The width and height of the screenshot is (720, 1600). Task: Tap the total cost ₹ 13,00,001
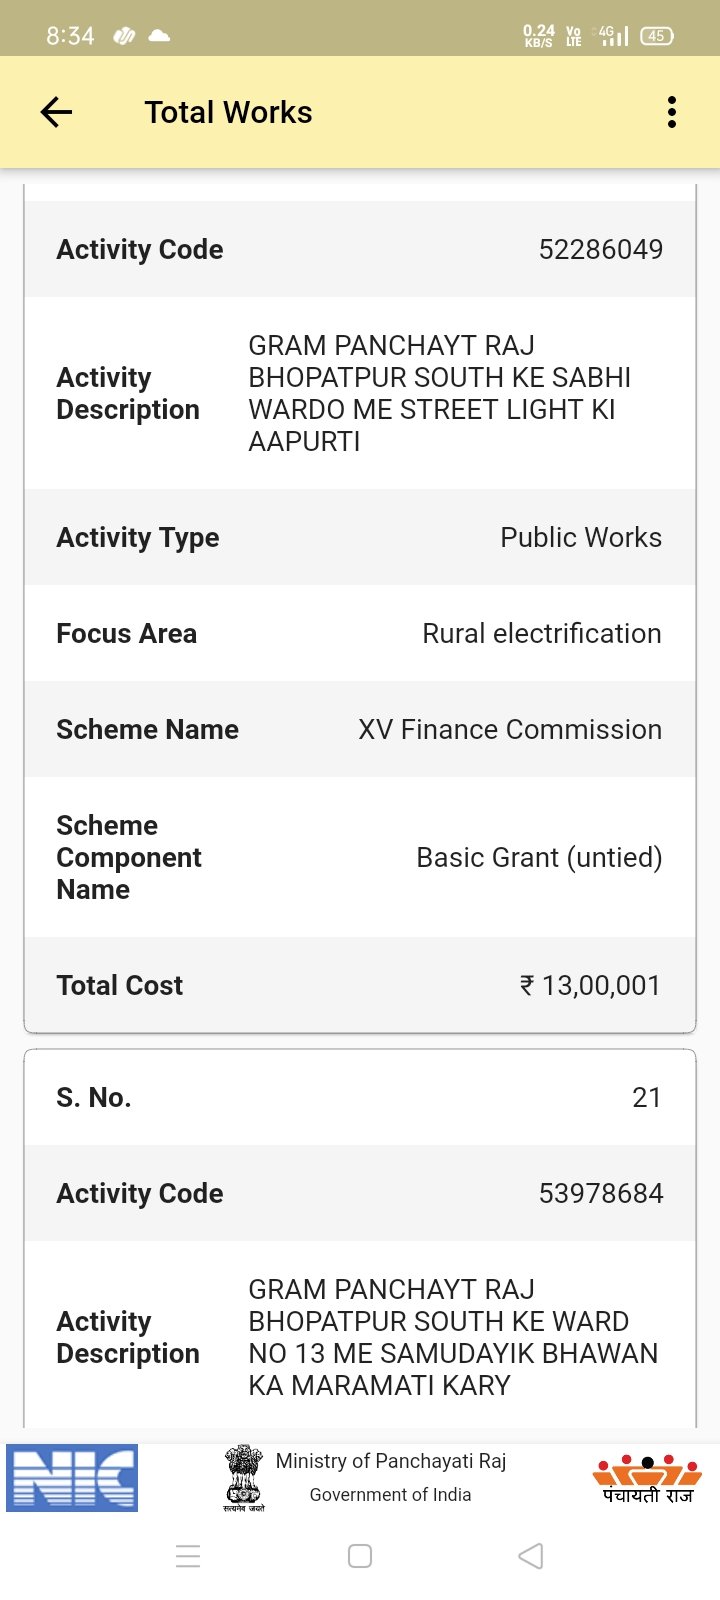(590, 985)
